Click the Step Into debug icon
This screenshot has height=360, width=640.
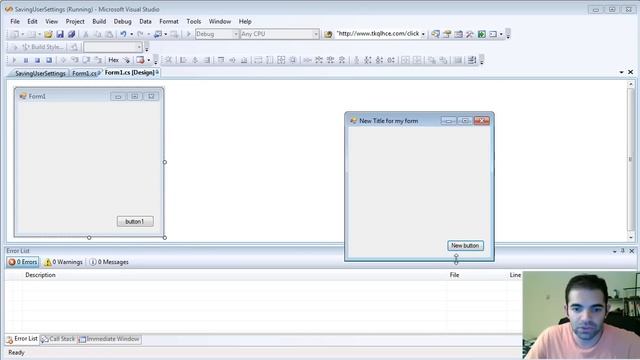[75, 60]
